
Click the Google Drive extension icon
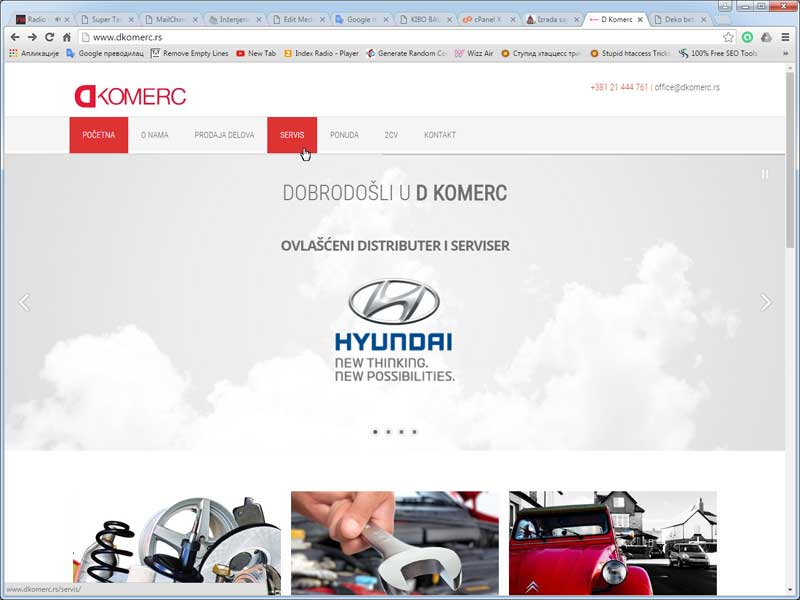click(x=766, y=37)
